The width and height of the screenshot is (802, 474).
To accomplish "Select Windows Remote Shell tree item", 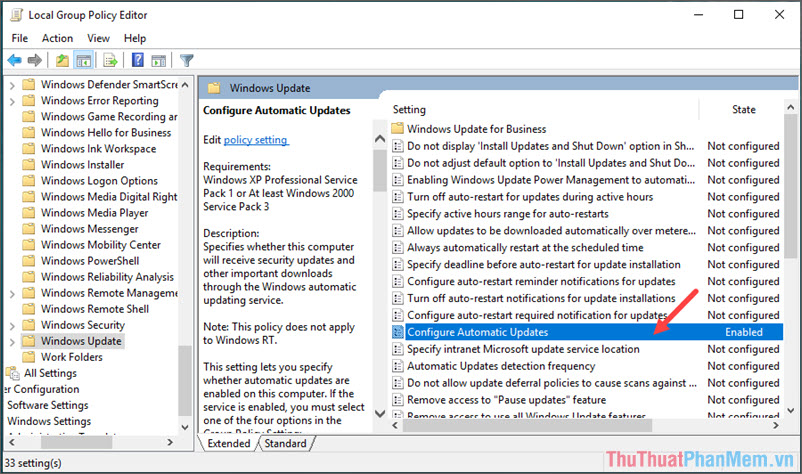I will [x=95, y=309].
